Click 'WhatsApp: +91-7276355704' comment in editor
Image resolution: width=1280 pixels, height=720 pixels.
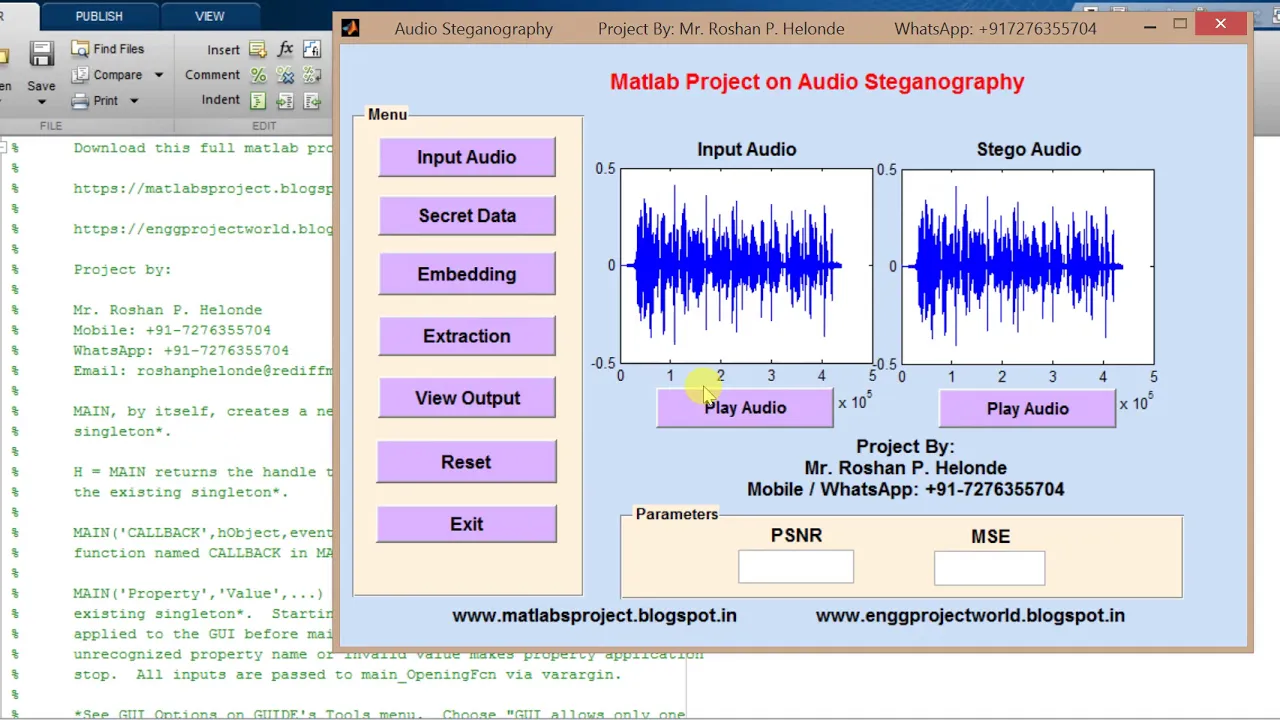tap(180, 350)
